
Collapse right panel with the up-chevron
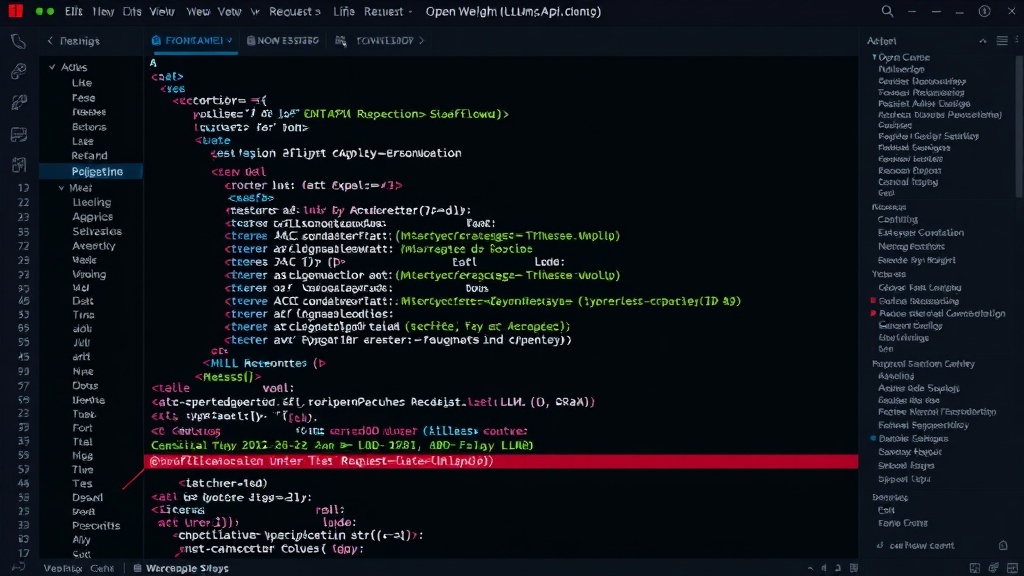click(983, 40)
